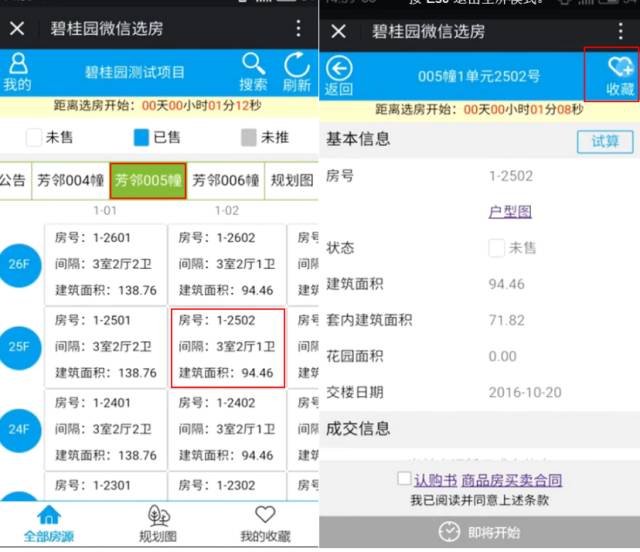The width and height of the screenshot is (640, 552).
Task: Select the 芳邻005幢 tab
Action: coord(148,180)
